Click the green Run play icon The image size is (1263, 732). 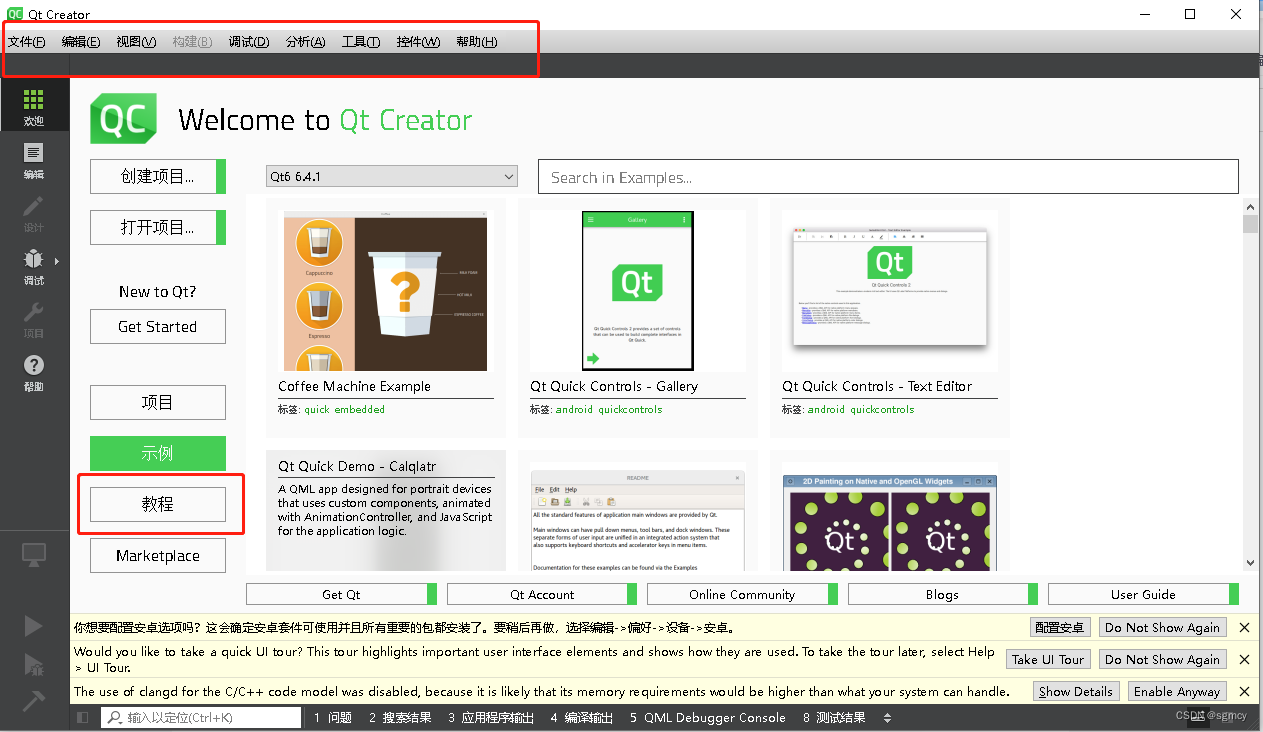tap(34, 625)
